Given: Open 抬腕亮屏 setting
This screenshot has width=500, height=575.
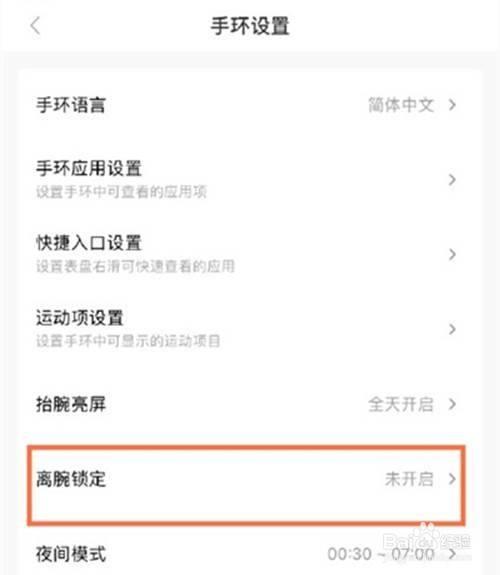Looking at the screenshot, I should coord(249,404).
